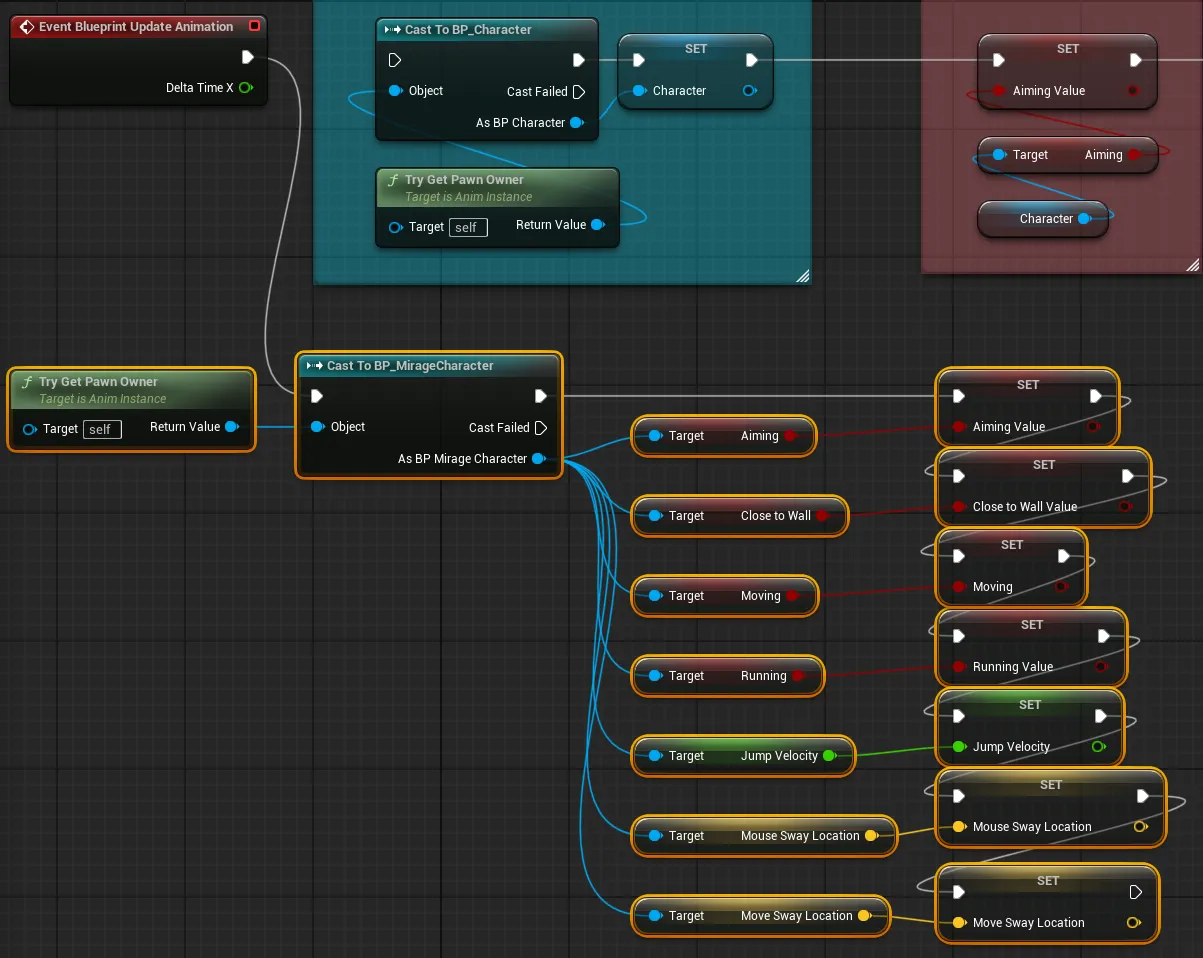The height and width of the screenshot is (958, 1203).
Task: Select the Cast To BP_MirageCharacter node title
Action: [410, 366]
